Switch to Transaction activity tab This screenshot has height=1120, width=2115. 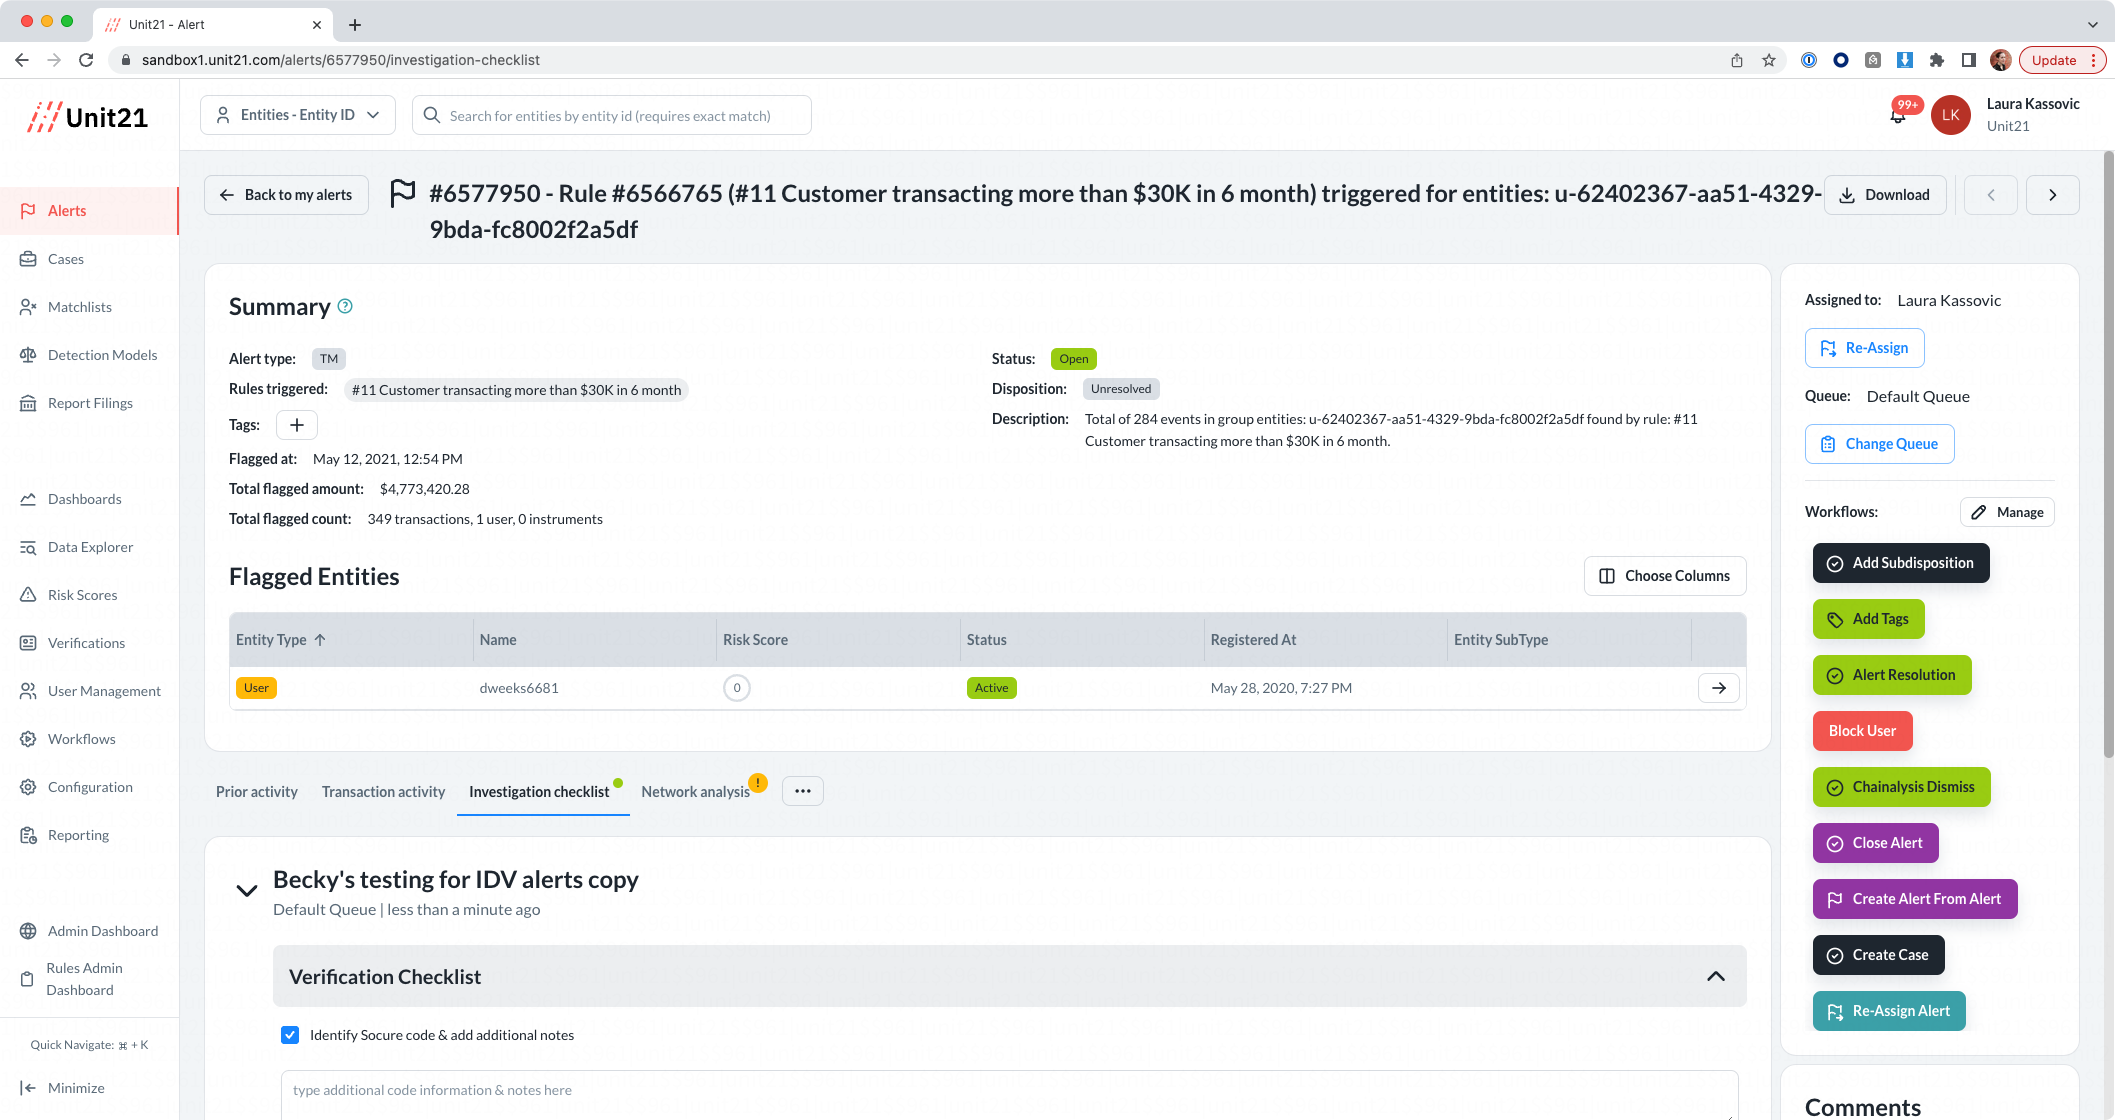(x=383, y=792)
